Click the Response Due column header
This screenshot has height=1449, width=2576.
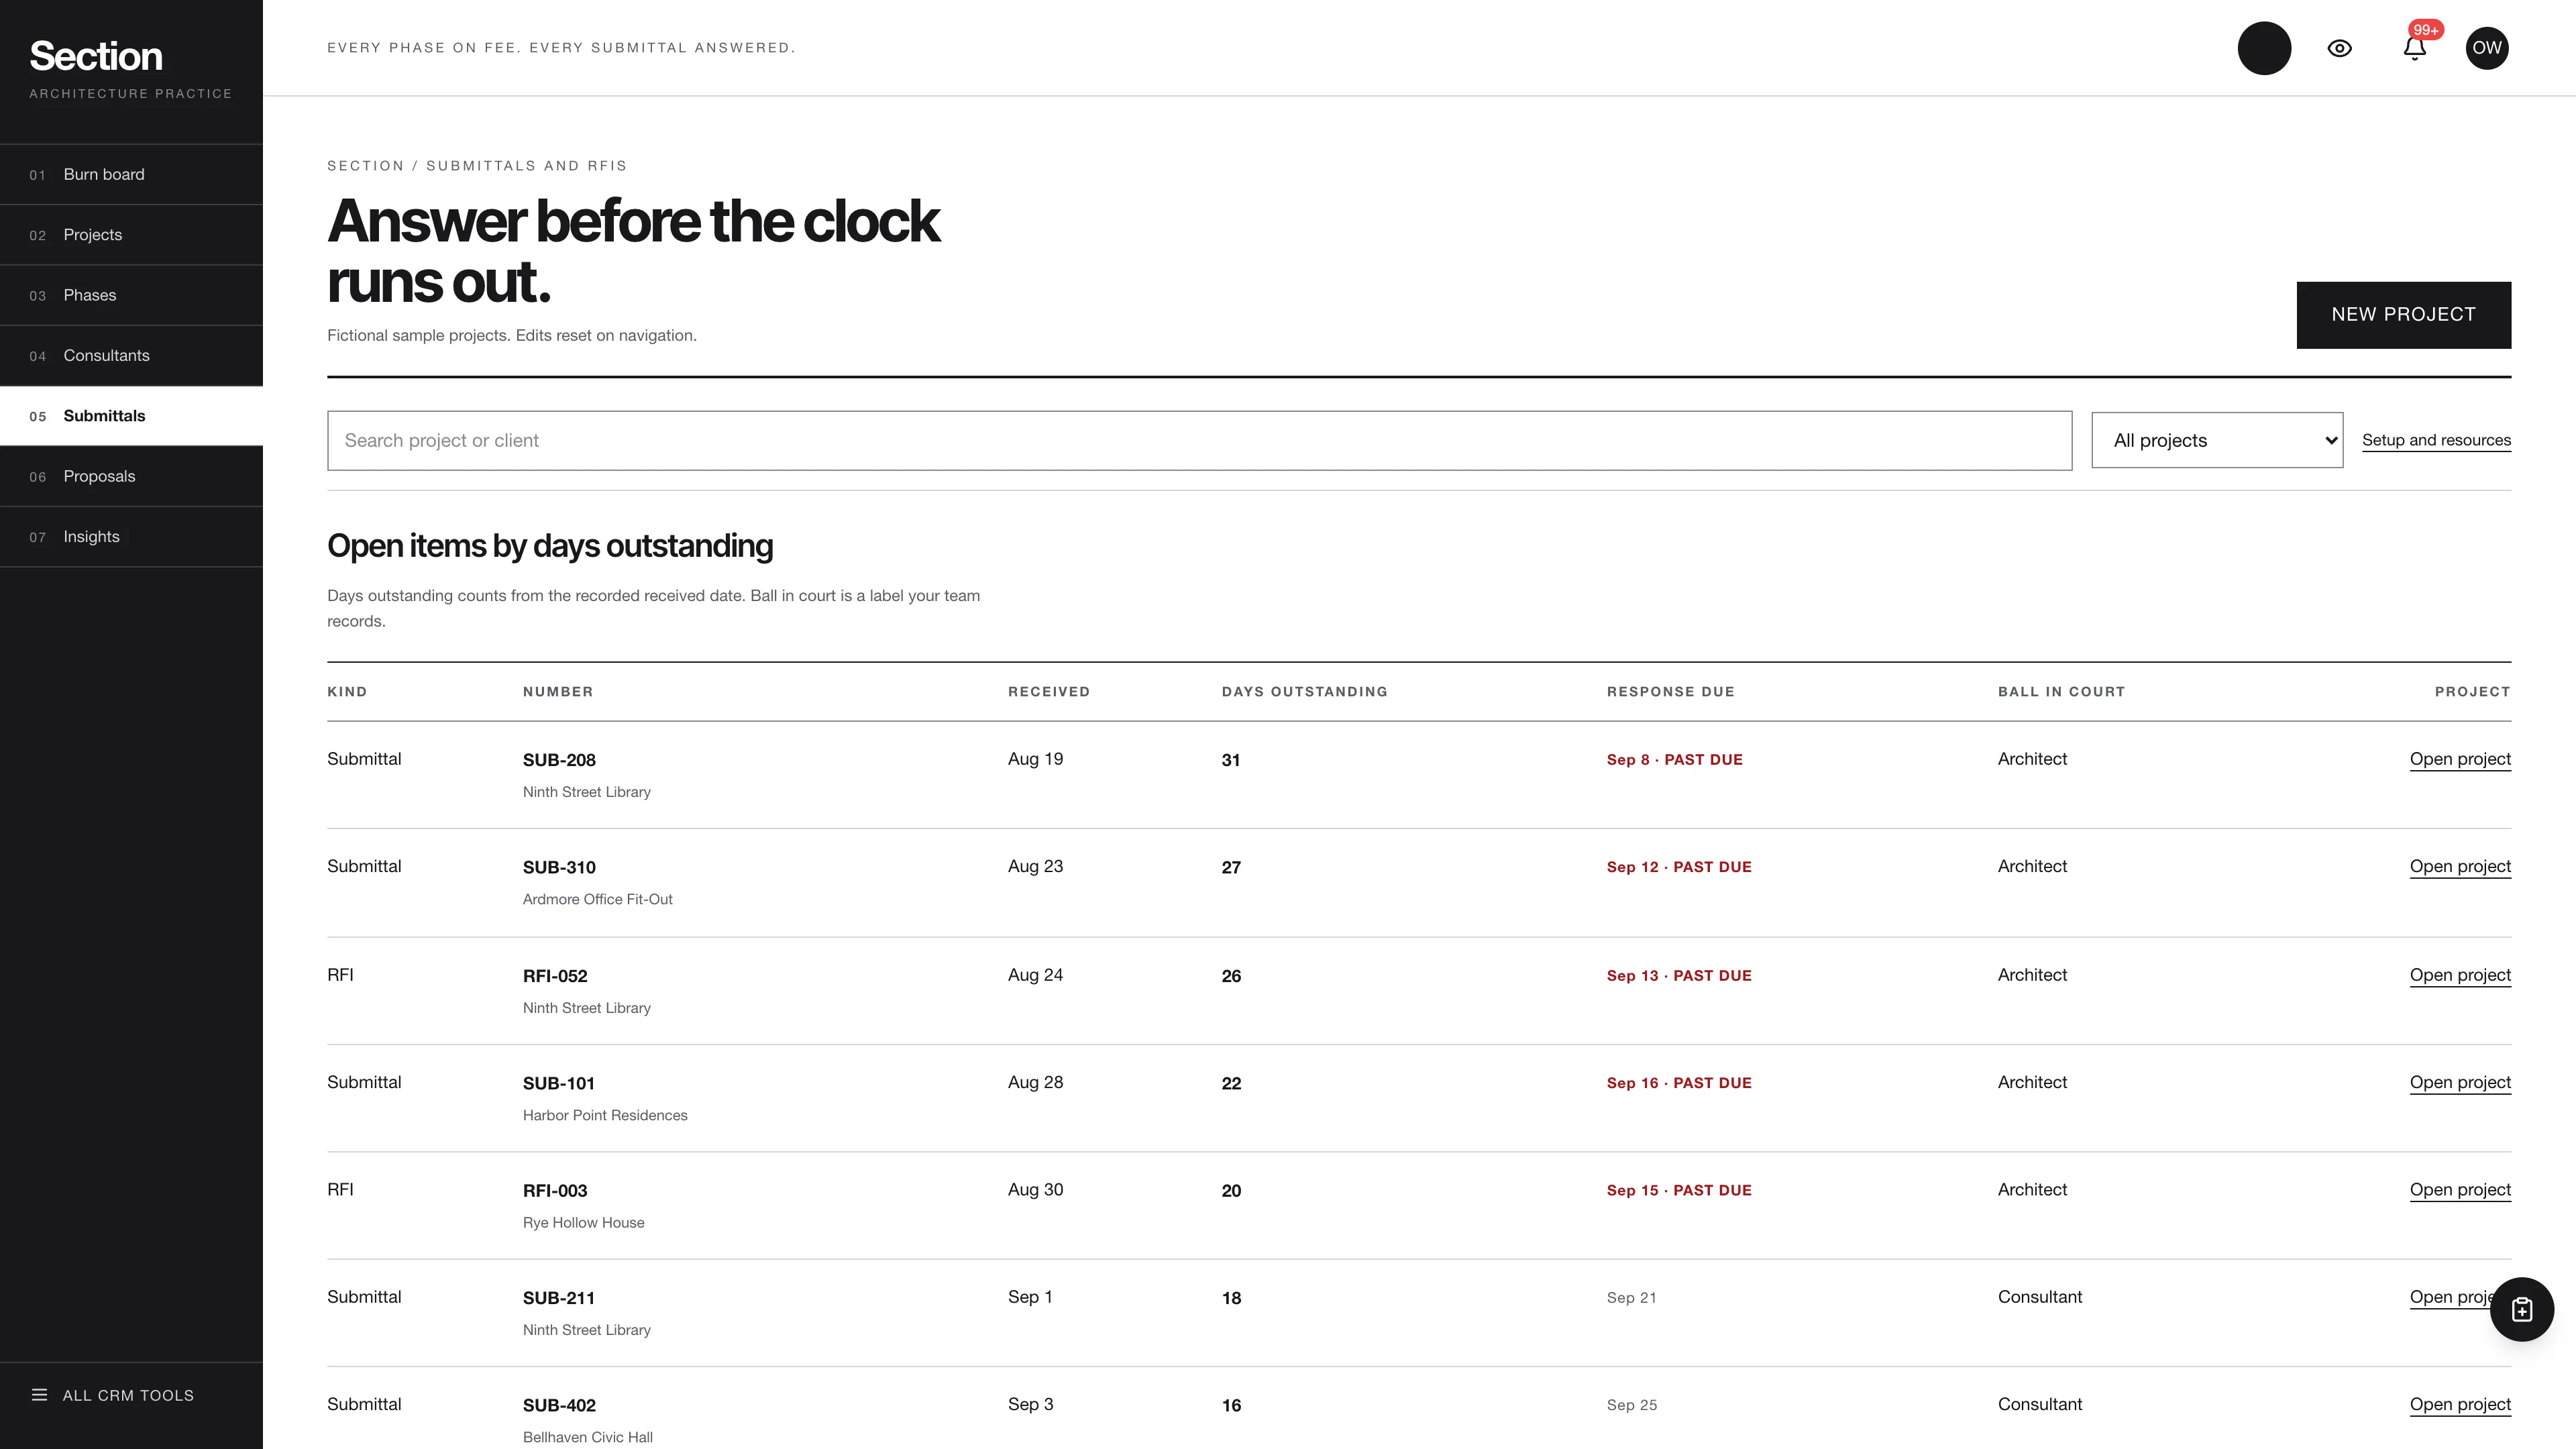[x=1670, y=692]
